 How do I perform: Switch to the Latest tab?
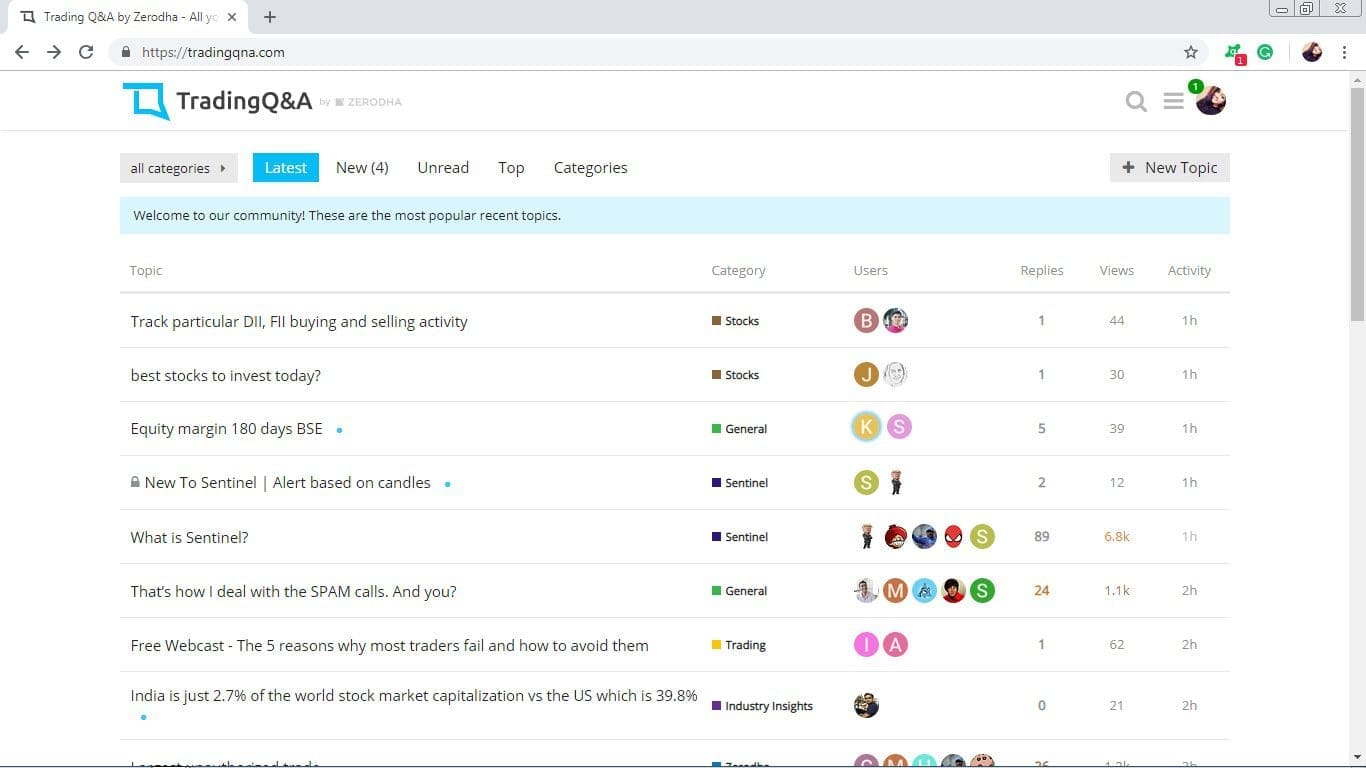pos(286,167)
